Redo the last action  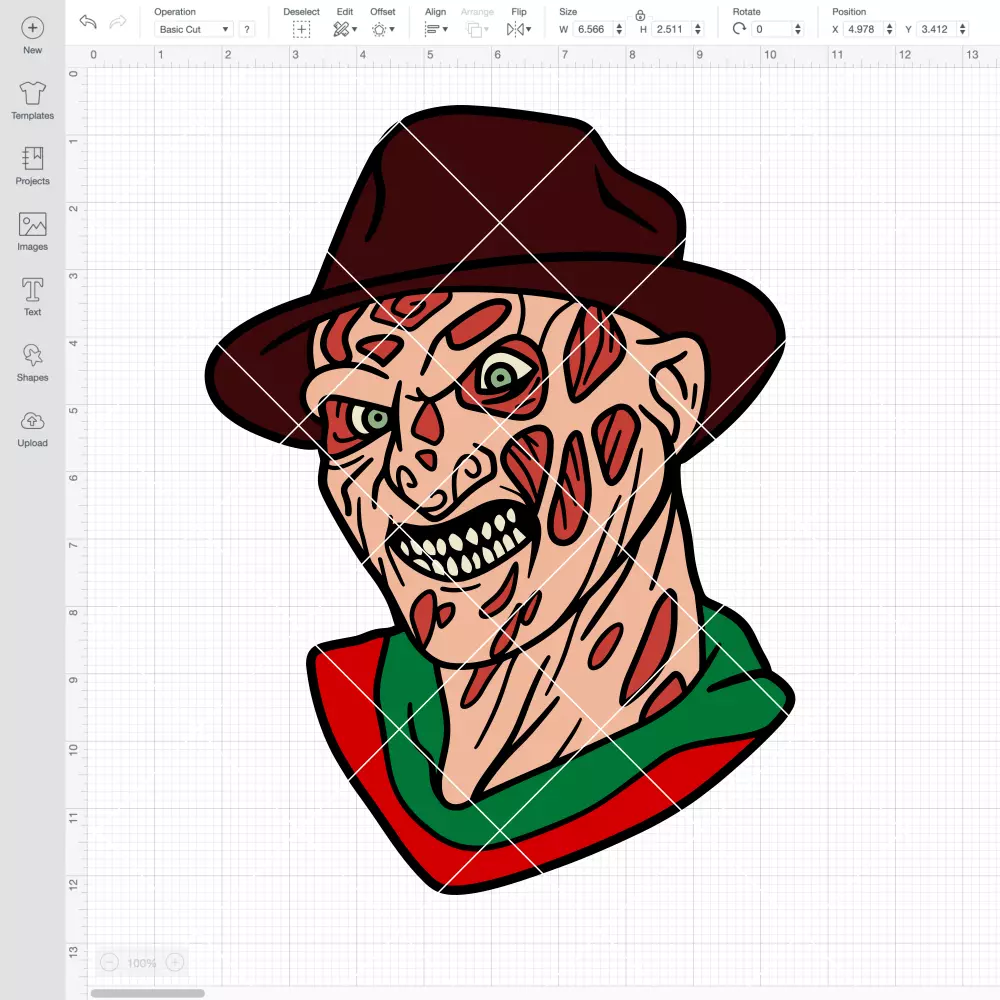118,22
